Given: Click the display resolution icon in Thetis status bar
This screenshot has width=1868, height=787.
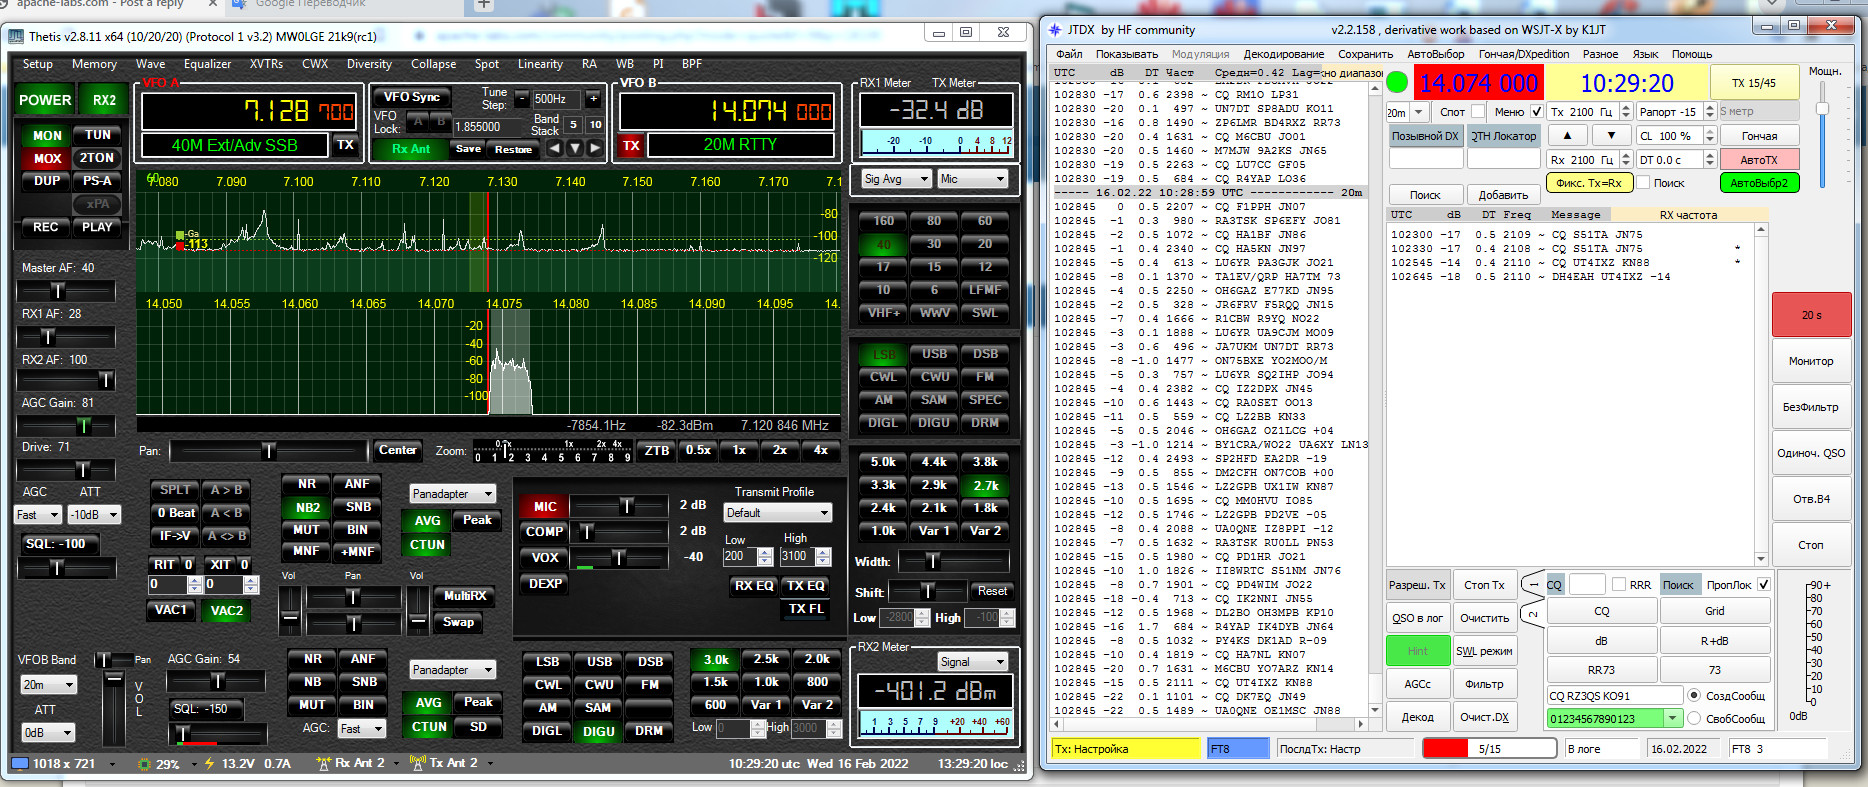Looking at the screenshot, I should click(19, 763).
